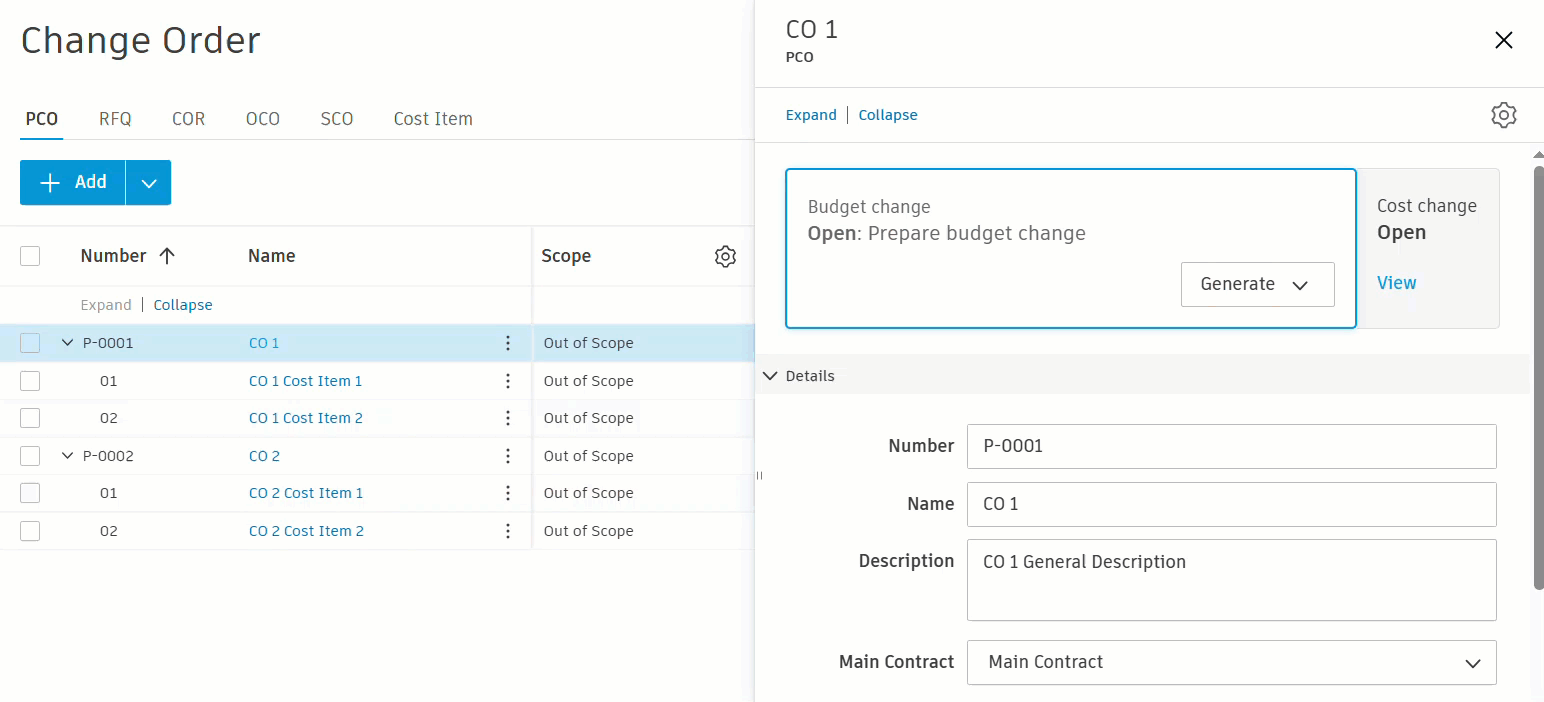
Task: Click the View link under Cost change
Action: [x=1396, y=283]
